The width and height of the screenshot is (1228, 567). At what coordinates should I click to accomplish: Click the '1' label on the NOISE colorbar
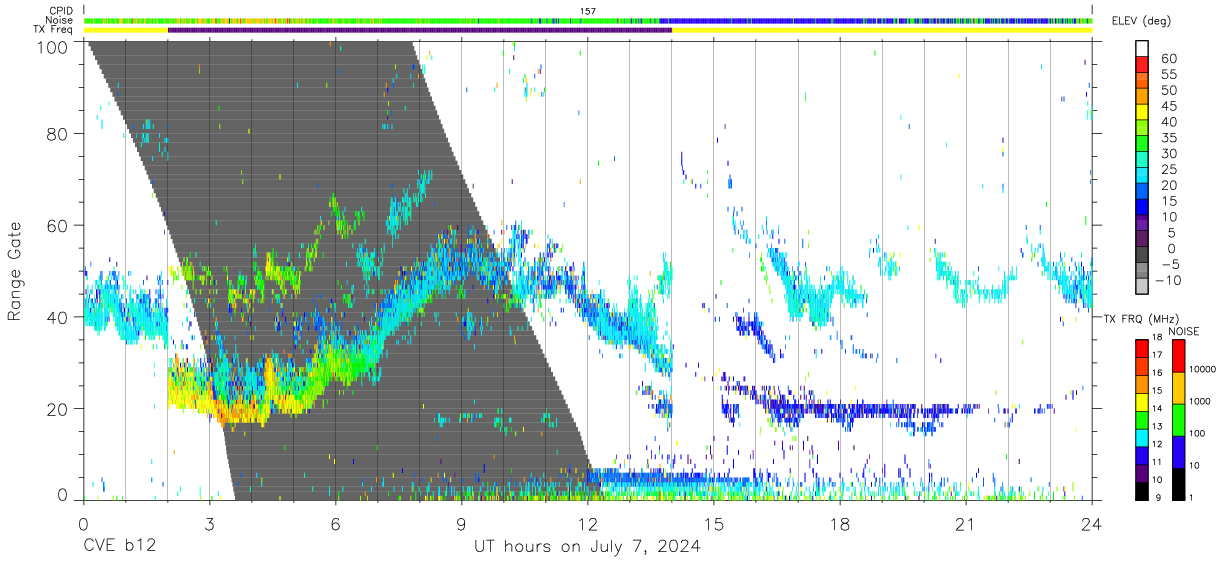pos(1191,497)
